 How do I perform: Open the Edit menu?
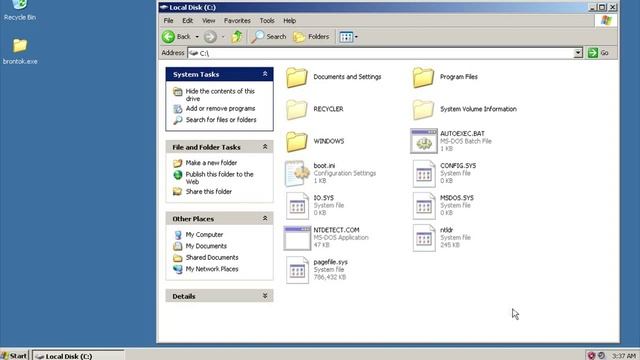(x=187, y=20)
